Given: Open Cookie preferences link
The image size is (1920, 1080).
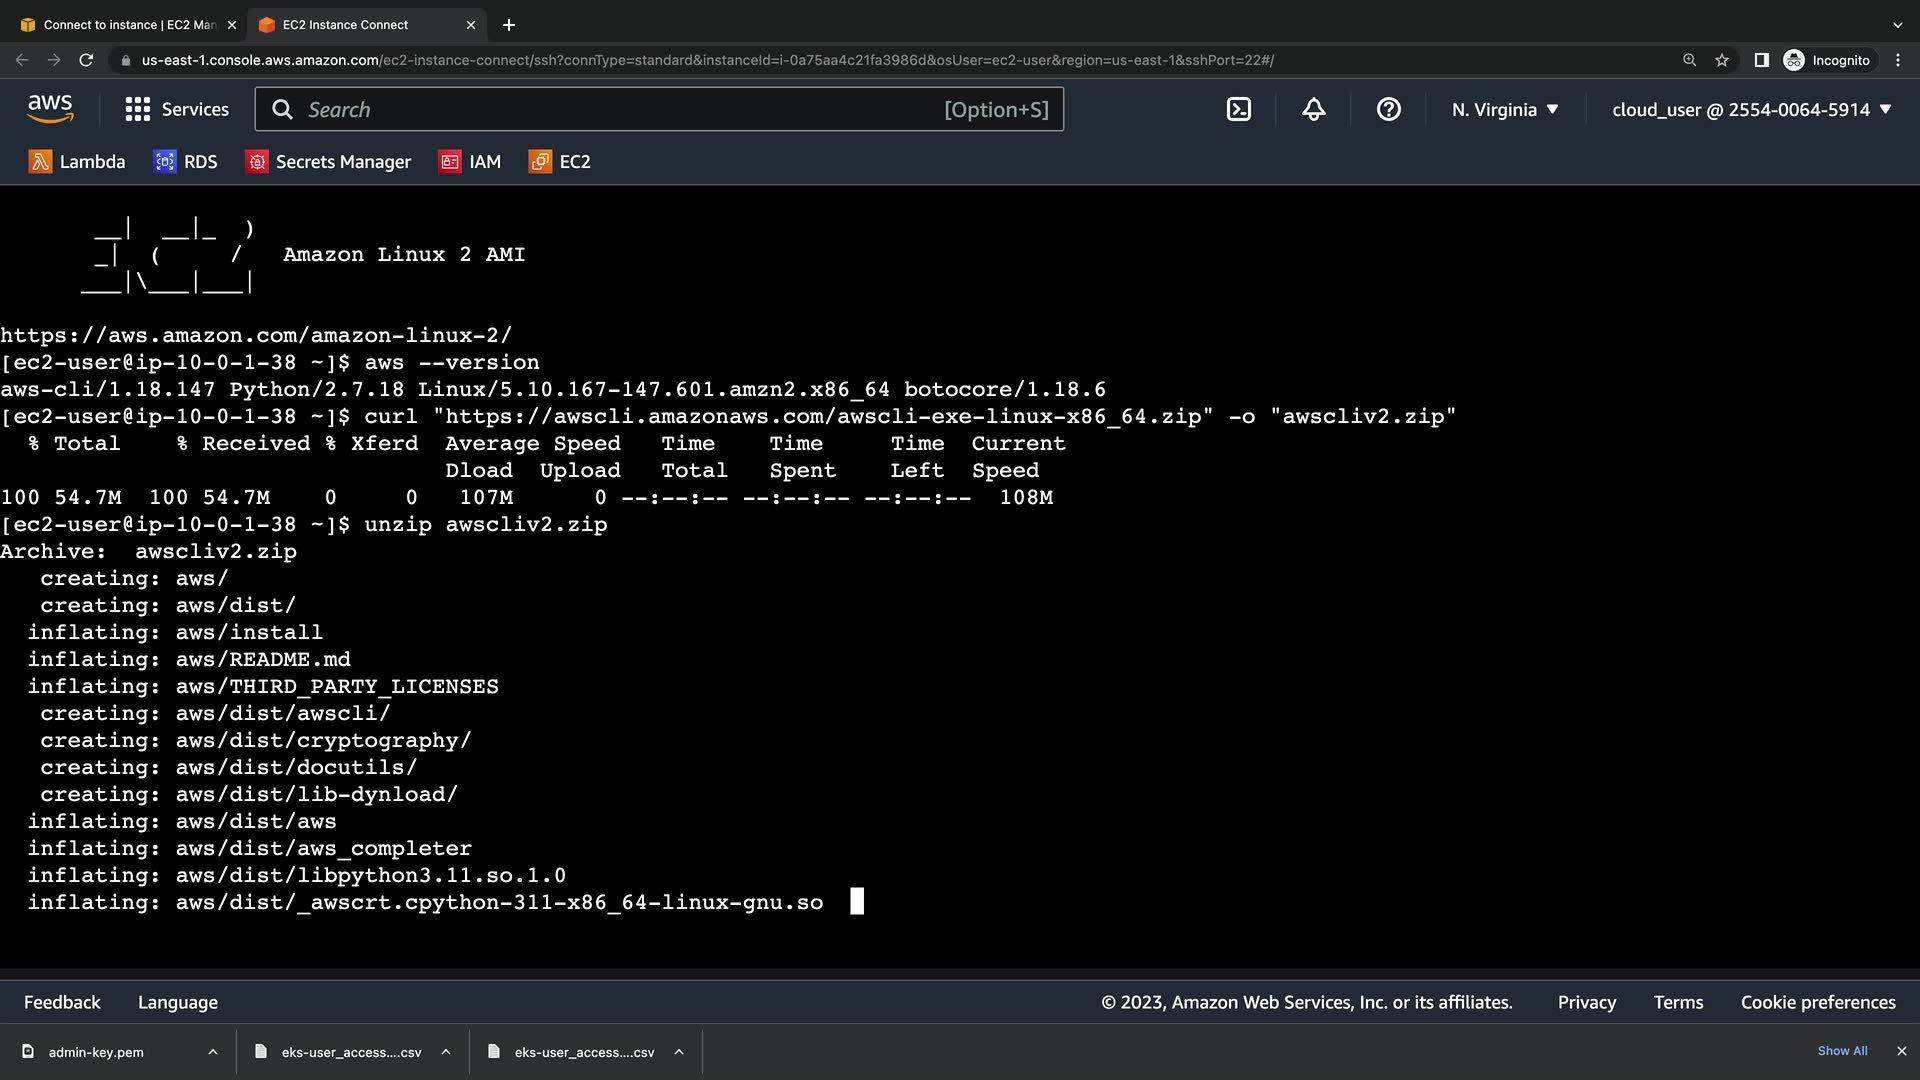Looking at the screenshot, I should [1817, 1002].
